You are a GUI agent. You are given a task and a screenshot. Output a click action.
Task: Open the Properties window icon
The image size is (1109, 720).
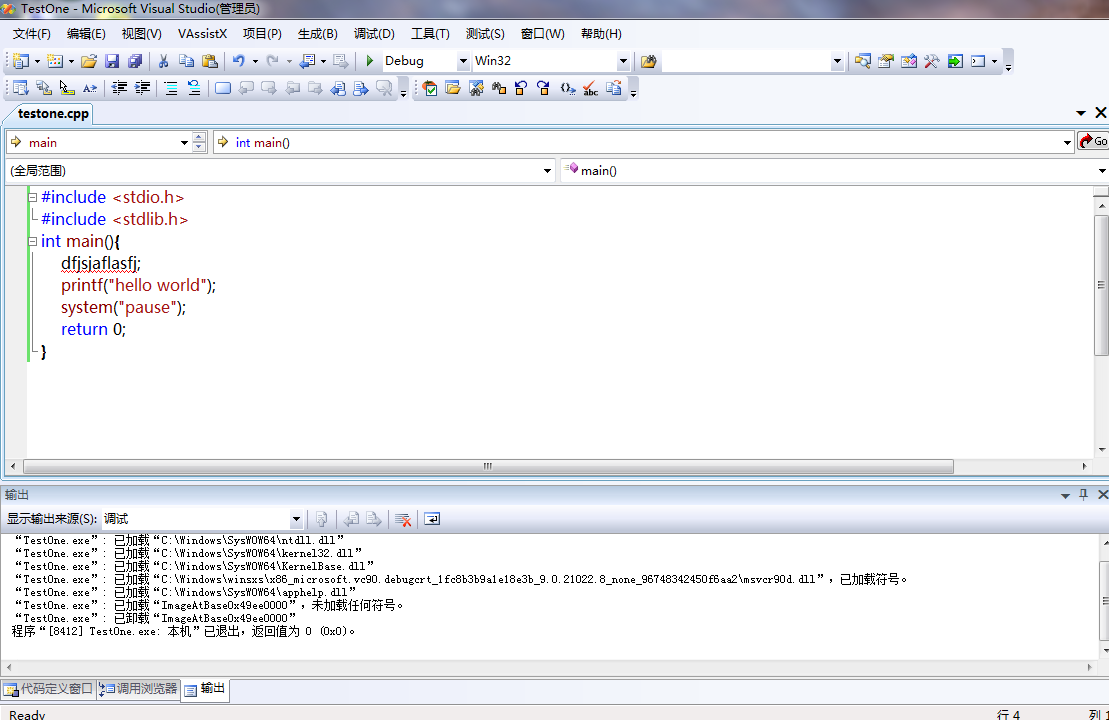tap(886, 61)
